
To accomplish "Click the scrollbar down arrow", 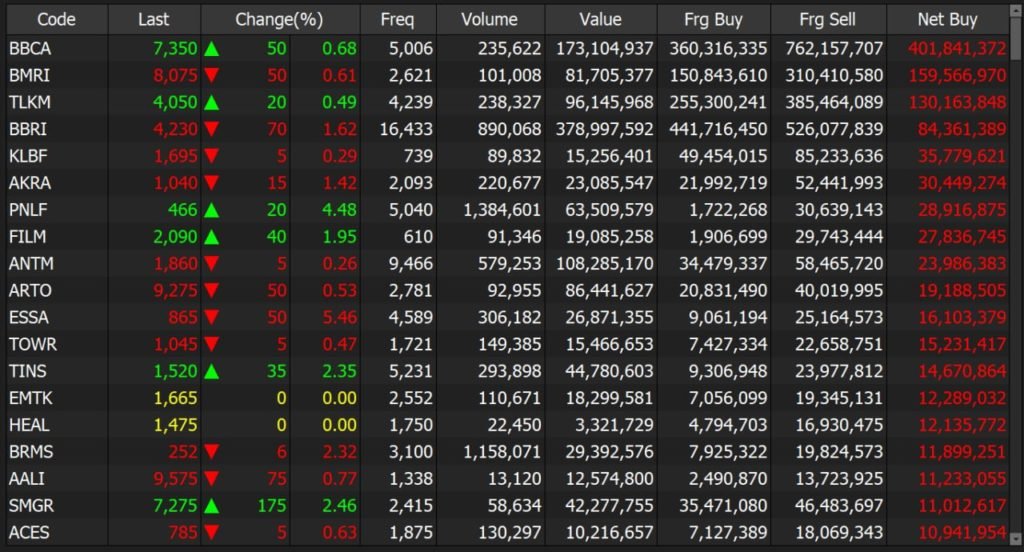I will (x=1016, y=539).
